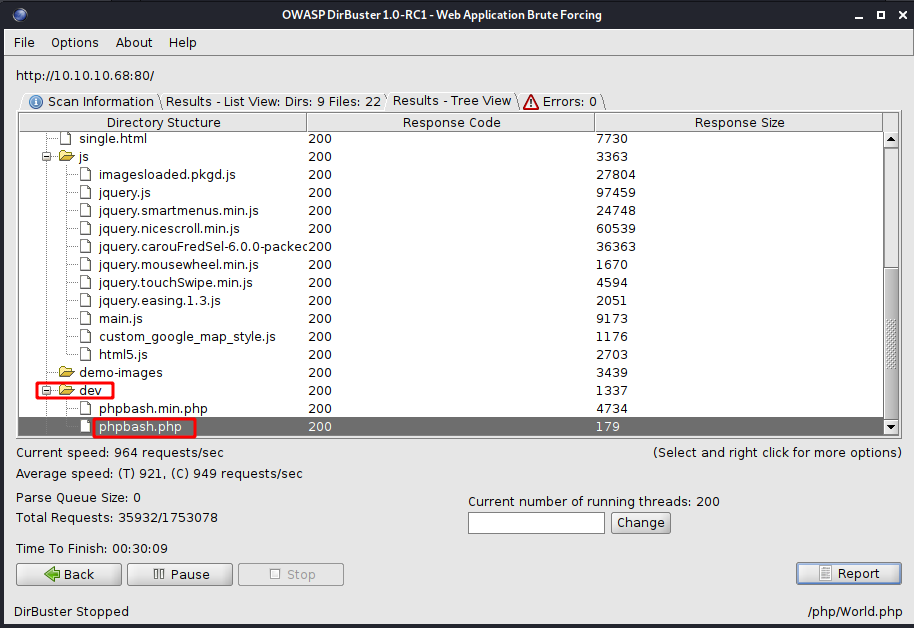Viewport: 914px width, 628px height.
Task: Click the response size value 97459
Action: [616, 193]
